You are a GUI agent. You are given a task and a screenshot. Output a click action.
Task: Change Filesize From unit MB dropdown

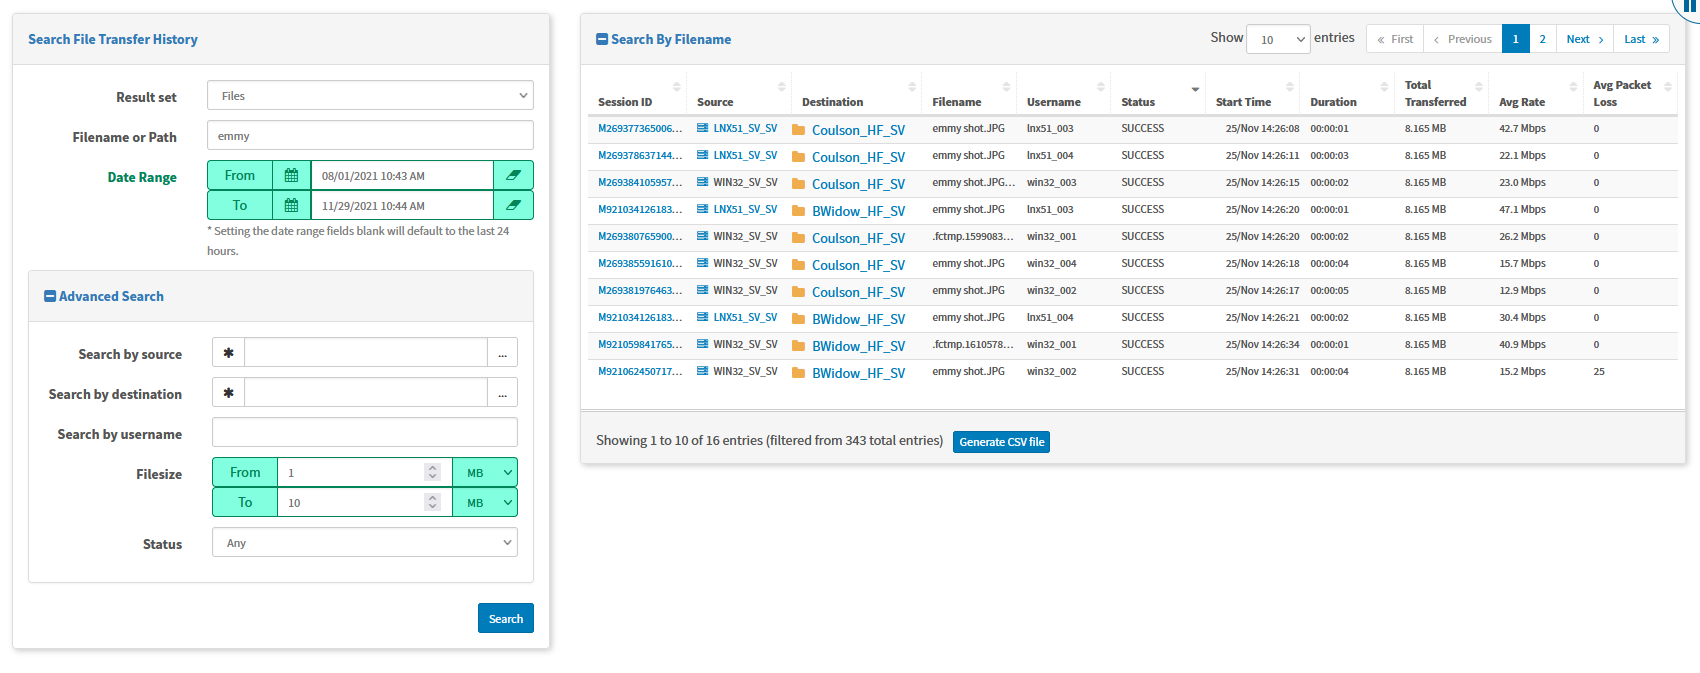(485, 472)
